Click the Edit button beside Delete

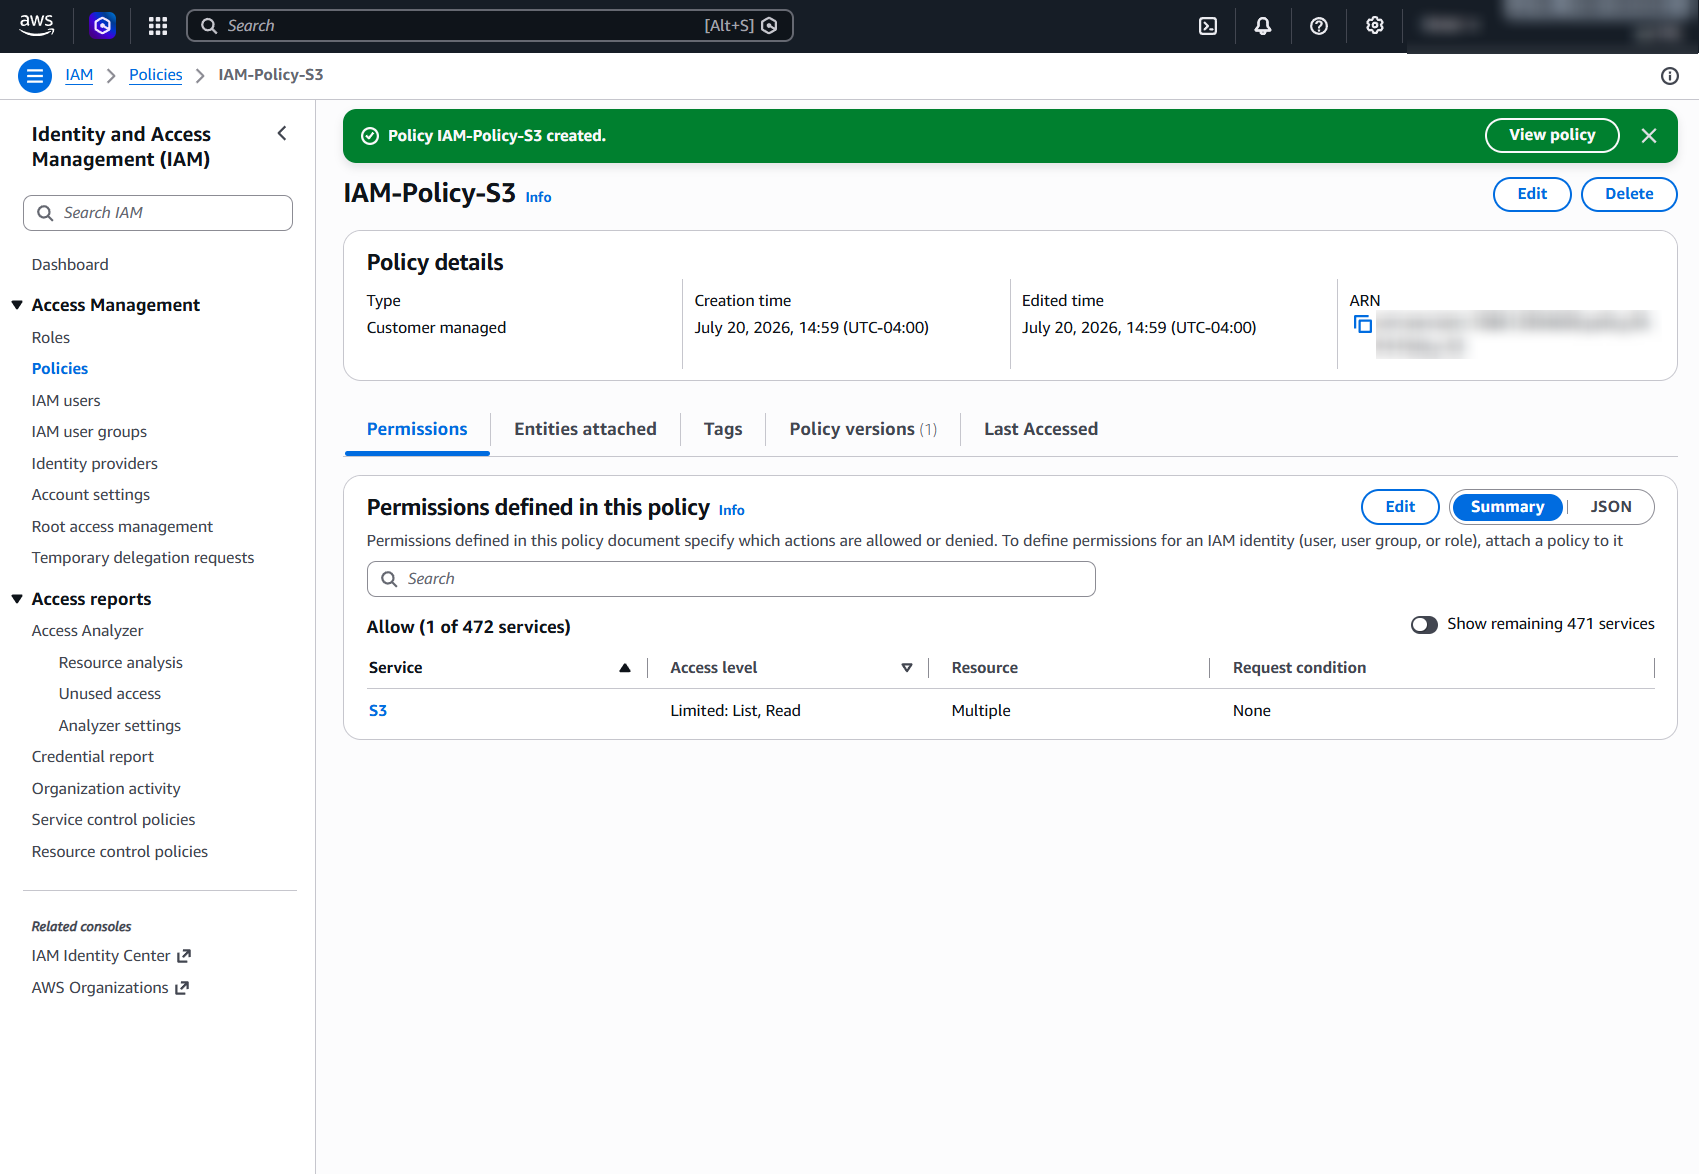[x=1532, y=194]
